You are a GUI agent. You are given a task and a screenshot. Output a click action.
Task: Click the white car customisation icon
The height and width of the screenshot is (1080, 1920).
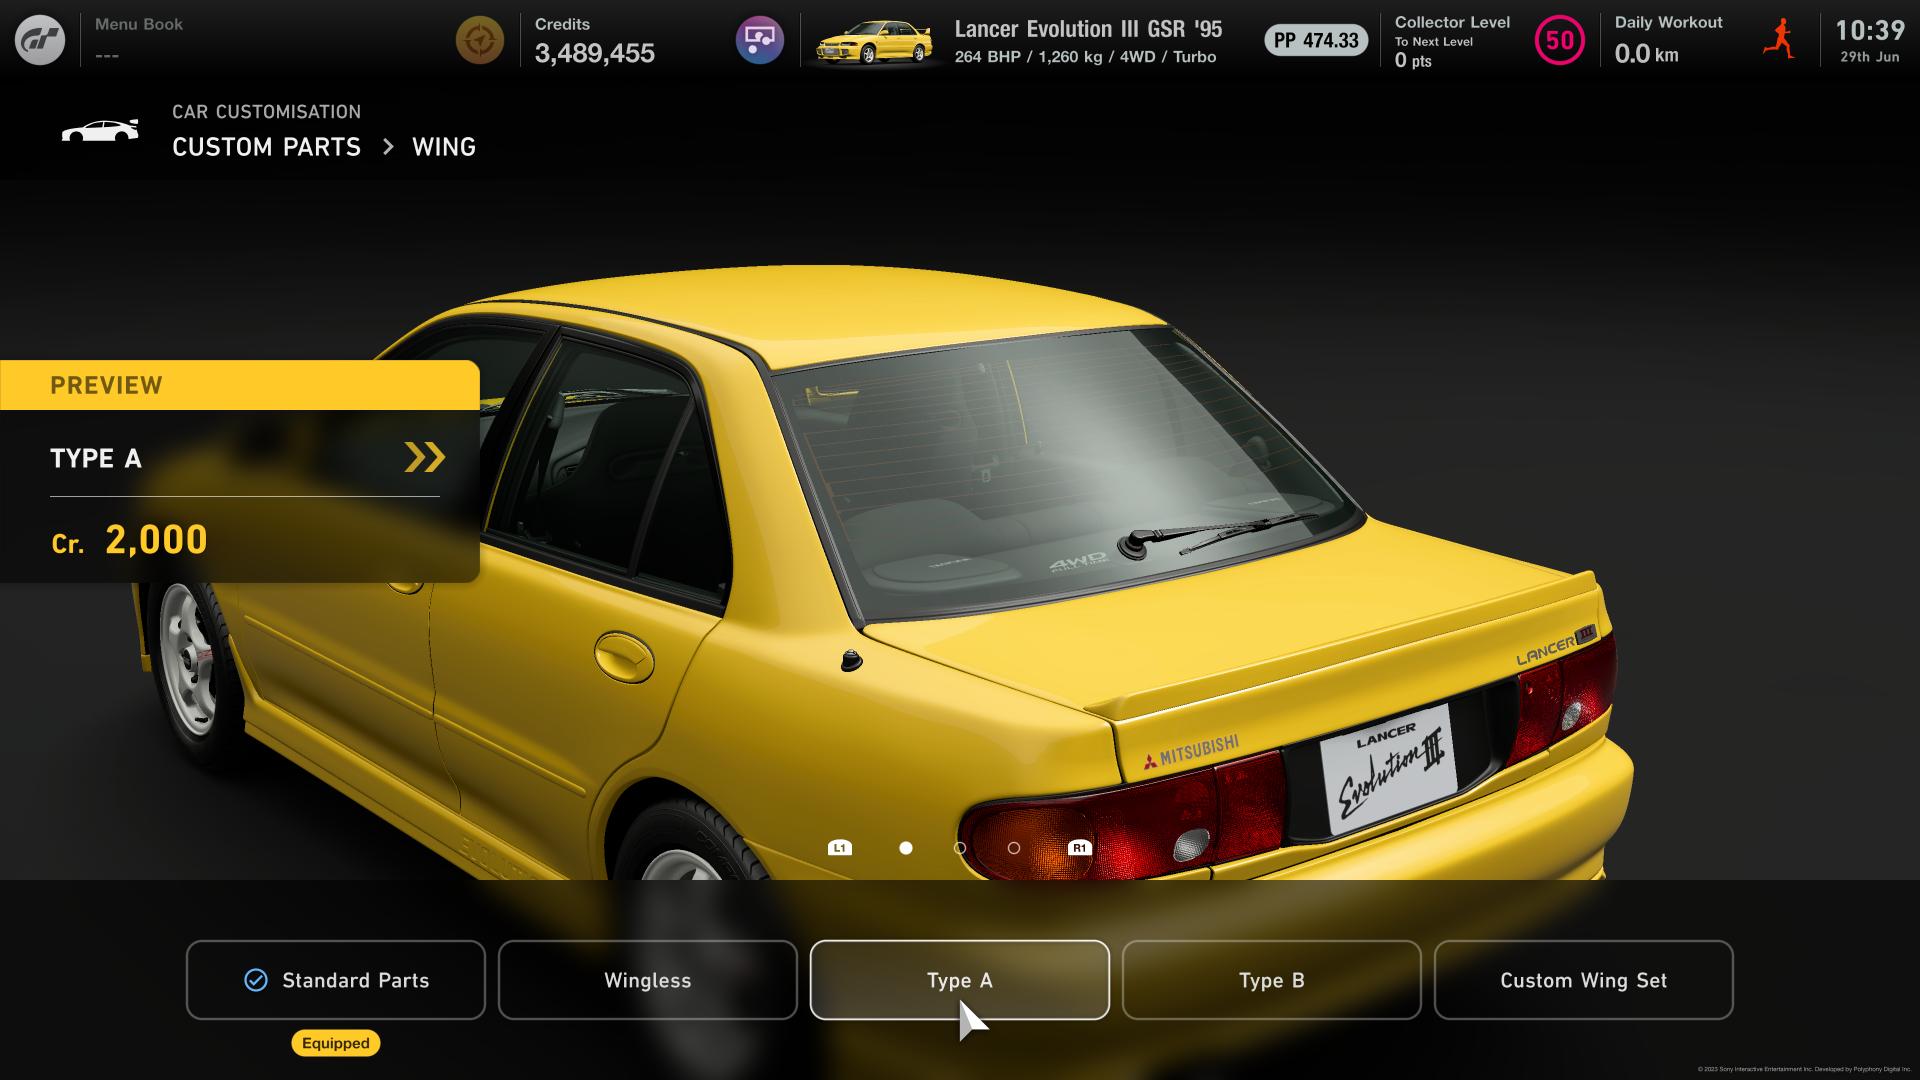pos(100,131)
